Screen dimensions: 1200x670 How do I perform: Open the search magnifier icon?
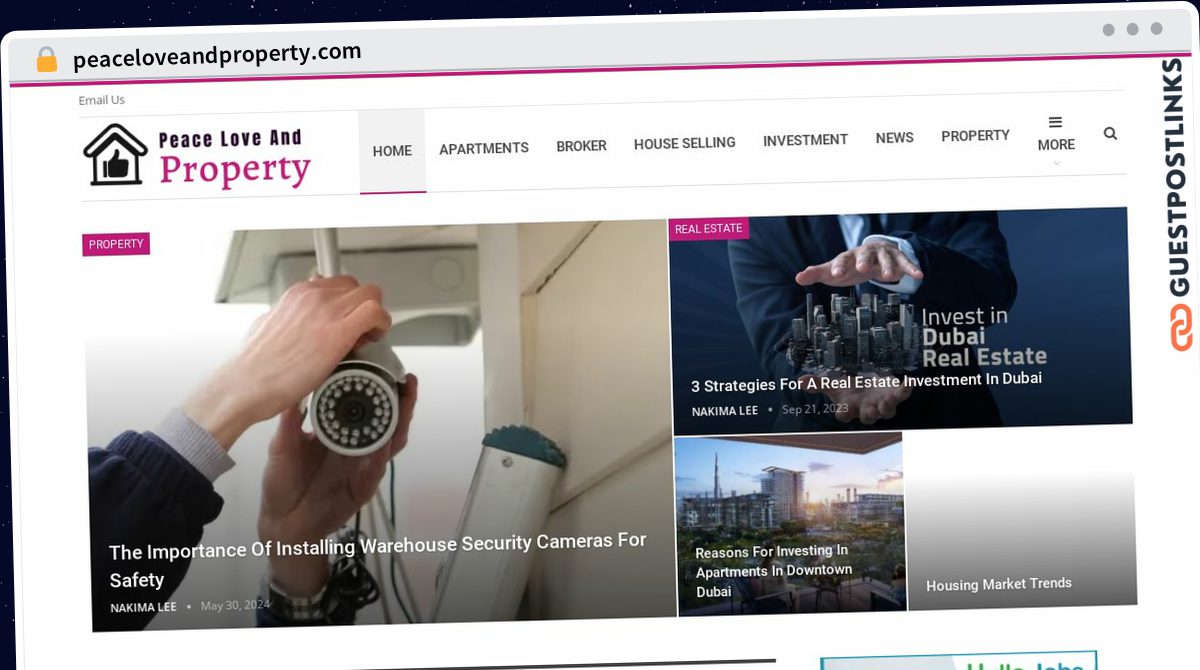point(1110,133)
